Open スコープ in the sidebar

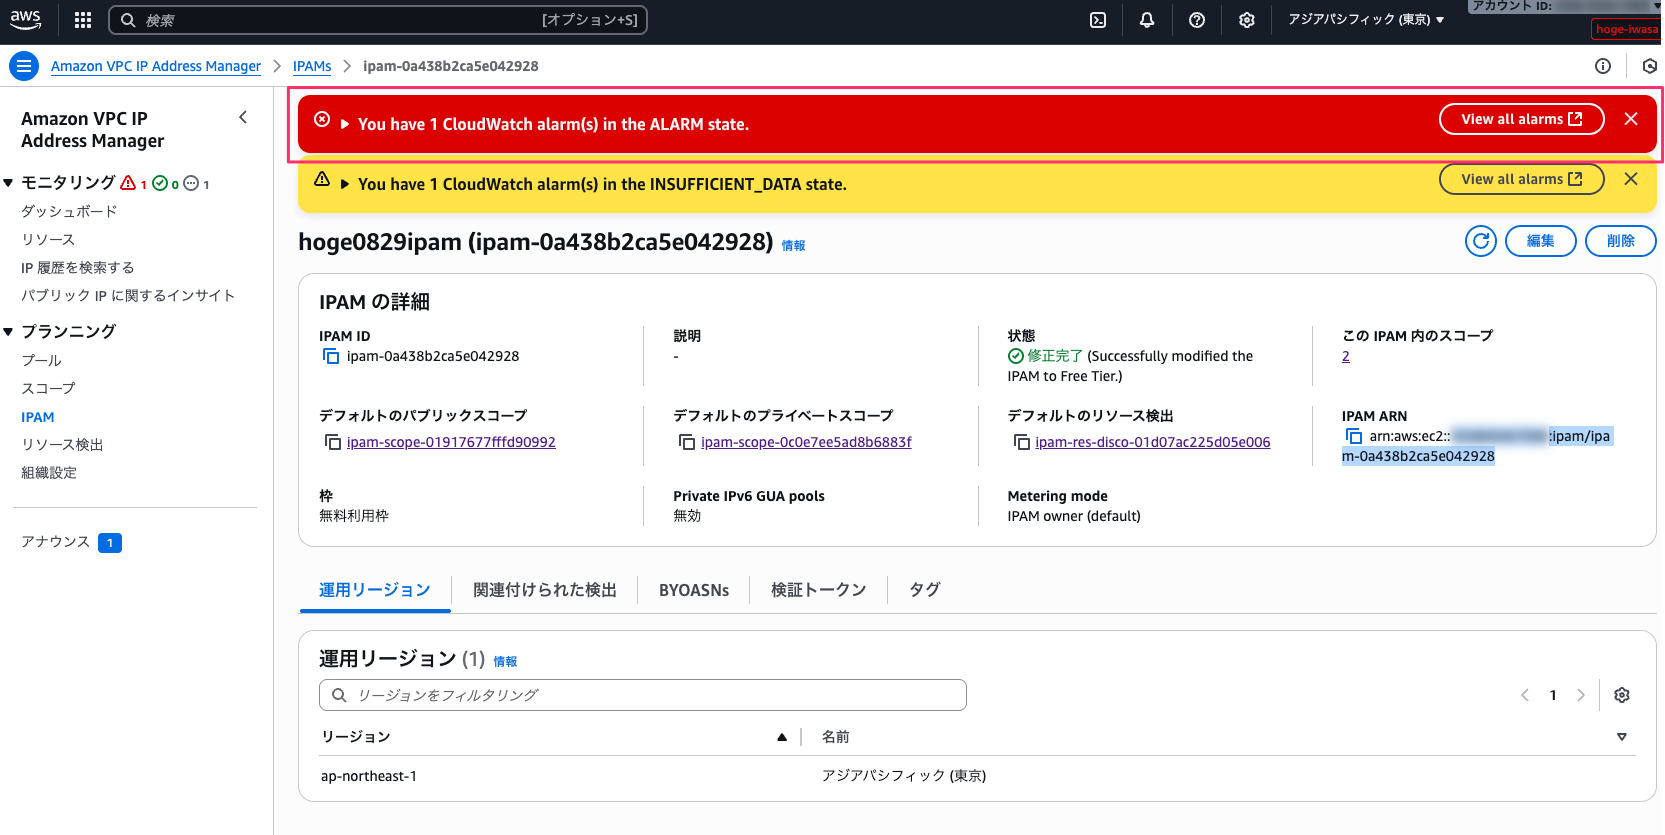tap(48, 388)
